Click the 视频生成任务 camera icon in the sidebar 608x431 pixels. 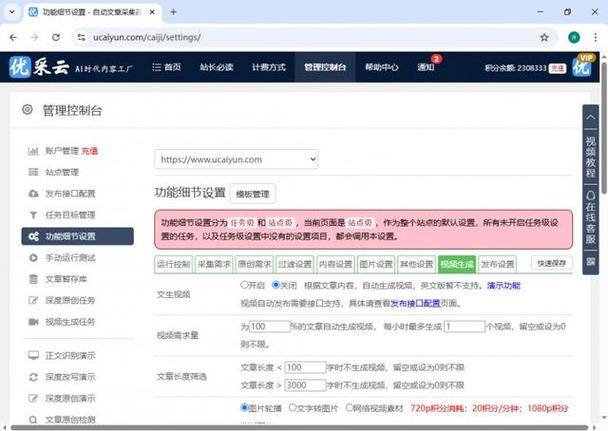click(x=33, y=322)
